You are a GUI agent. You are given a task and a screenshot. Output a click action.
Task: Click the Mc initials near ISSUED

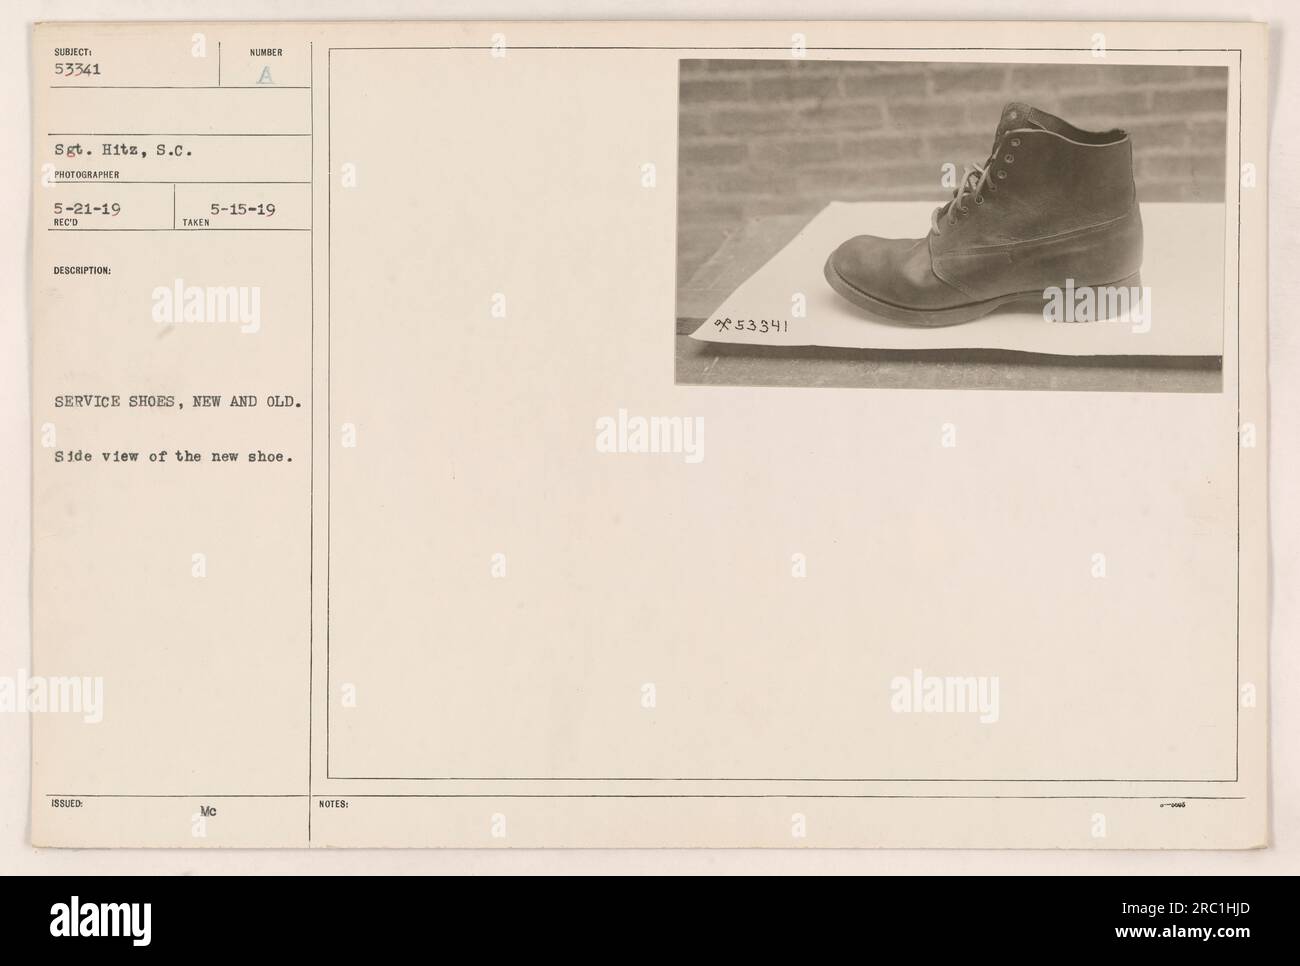(209, 813)
